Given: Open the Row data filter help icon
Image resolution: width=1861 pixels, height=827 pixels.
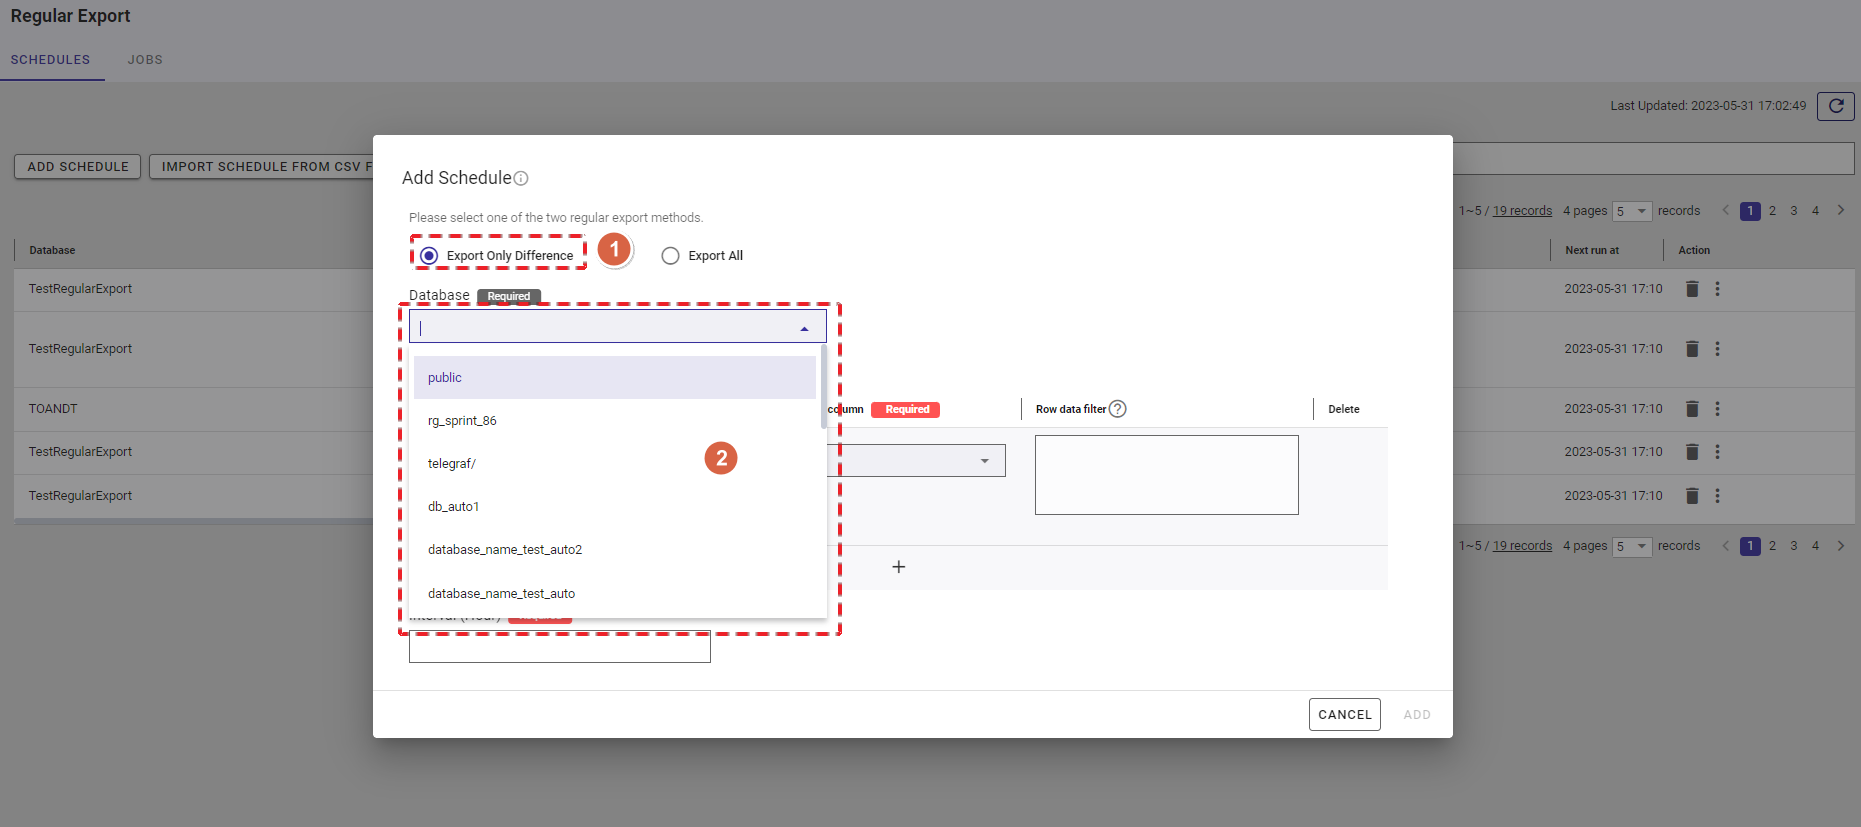Looking at the screenshot, I should [1118, 409].
